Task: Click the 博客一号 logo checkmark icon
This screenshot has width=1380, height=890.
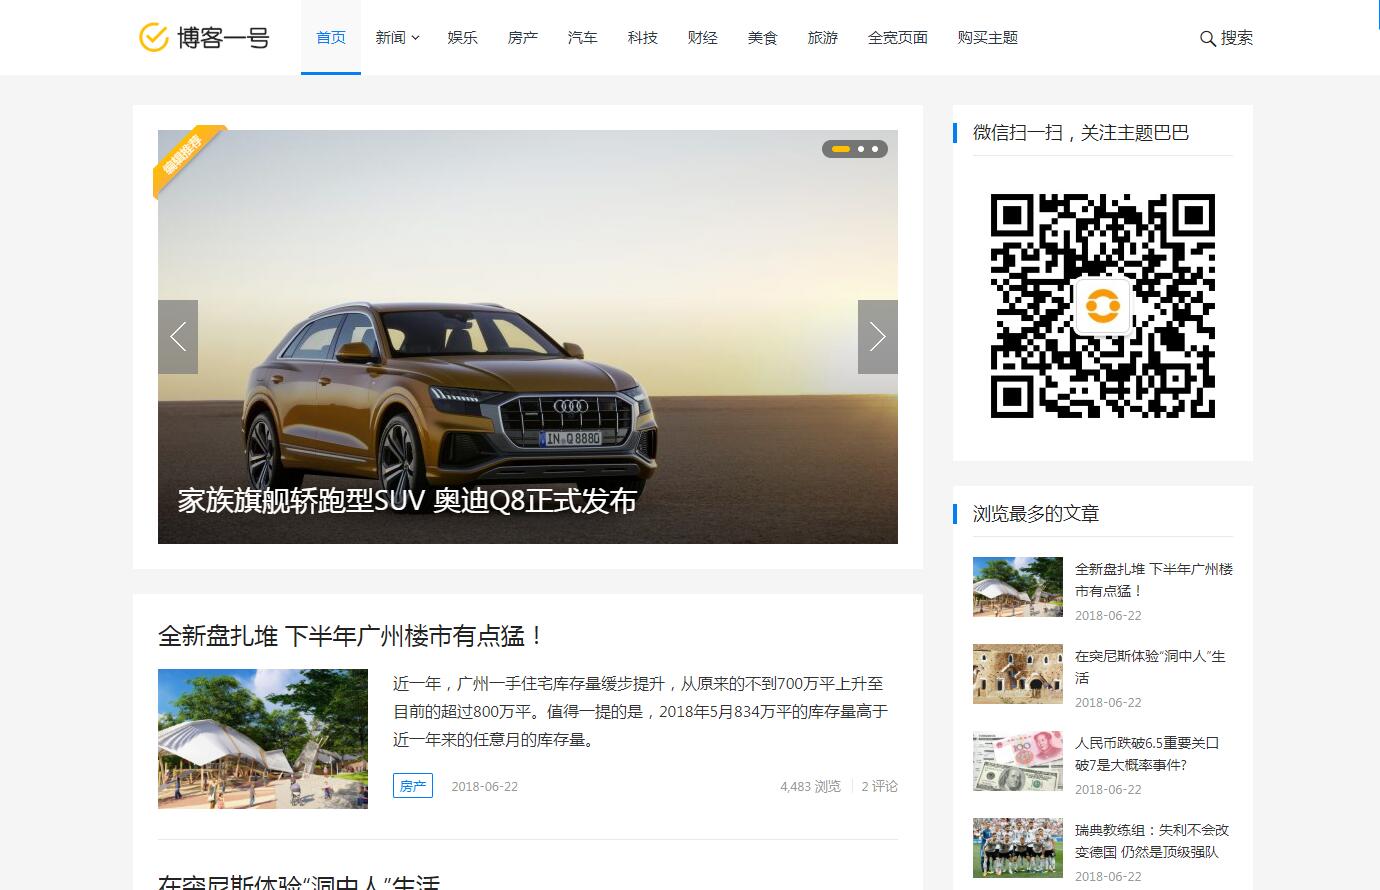Action: [x=152, y=38]
